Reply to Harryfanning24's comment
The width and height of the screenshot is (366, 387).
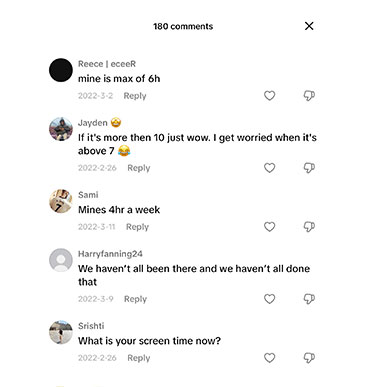point(135,299)
